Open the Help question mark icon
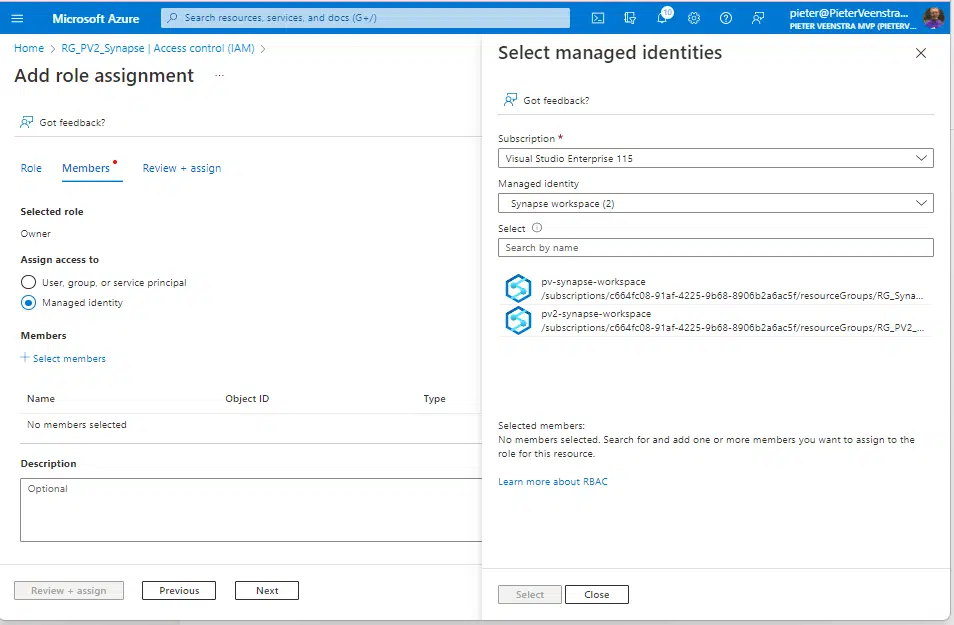954x625 pixels. [725, 18]
